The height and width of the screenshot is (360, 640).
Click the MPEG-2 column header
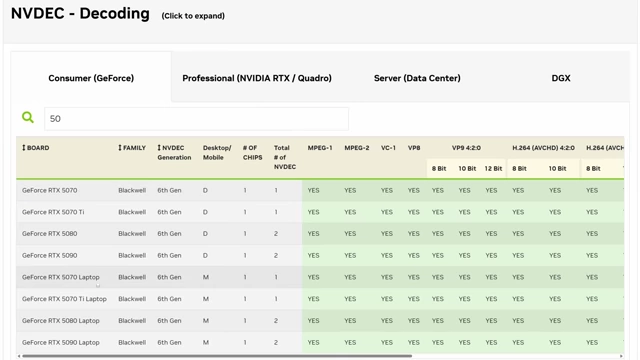357,148
